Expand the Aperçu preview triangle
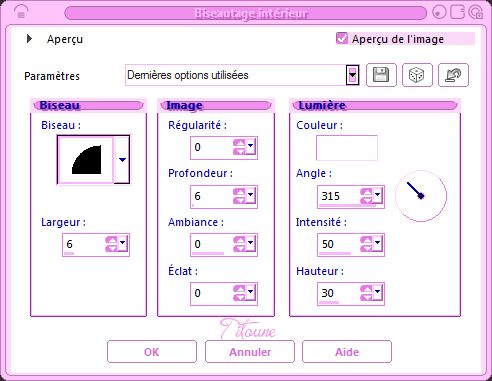Screen dimensions: 492x381 pyautogui.click(x=29, y=39)
